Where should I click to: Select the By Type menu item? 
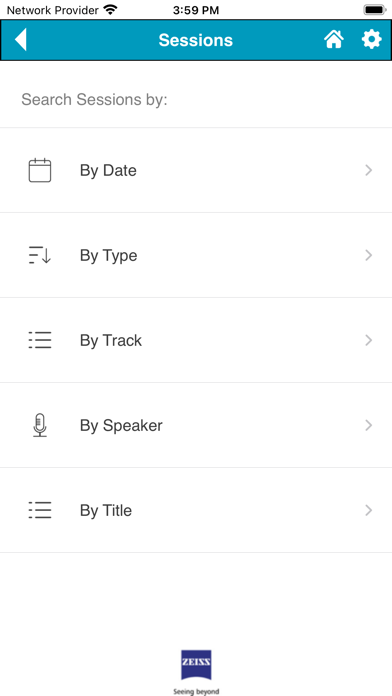point(196,255)
